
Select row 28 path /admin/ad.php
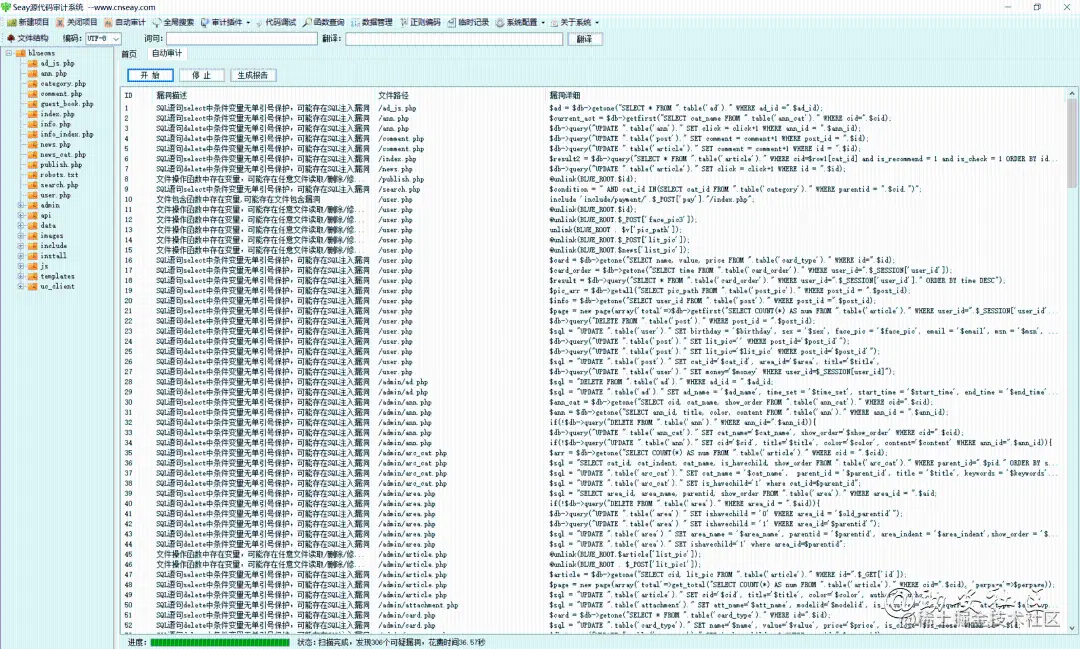403,382
